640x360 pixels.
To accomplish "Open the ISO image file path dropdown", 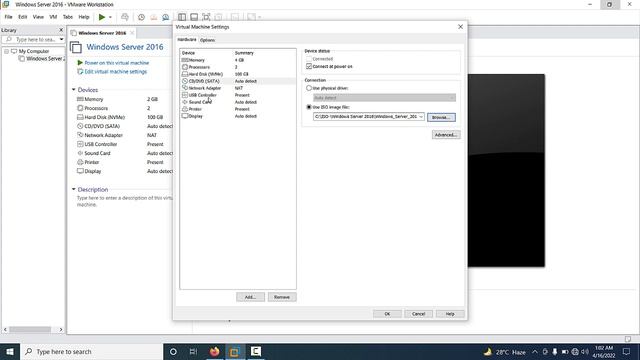I will [421, 117].
